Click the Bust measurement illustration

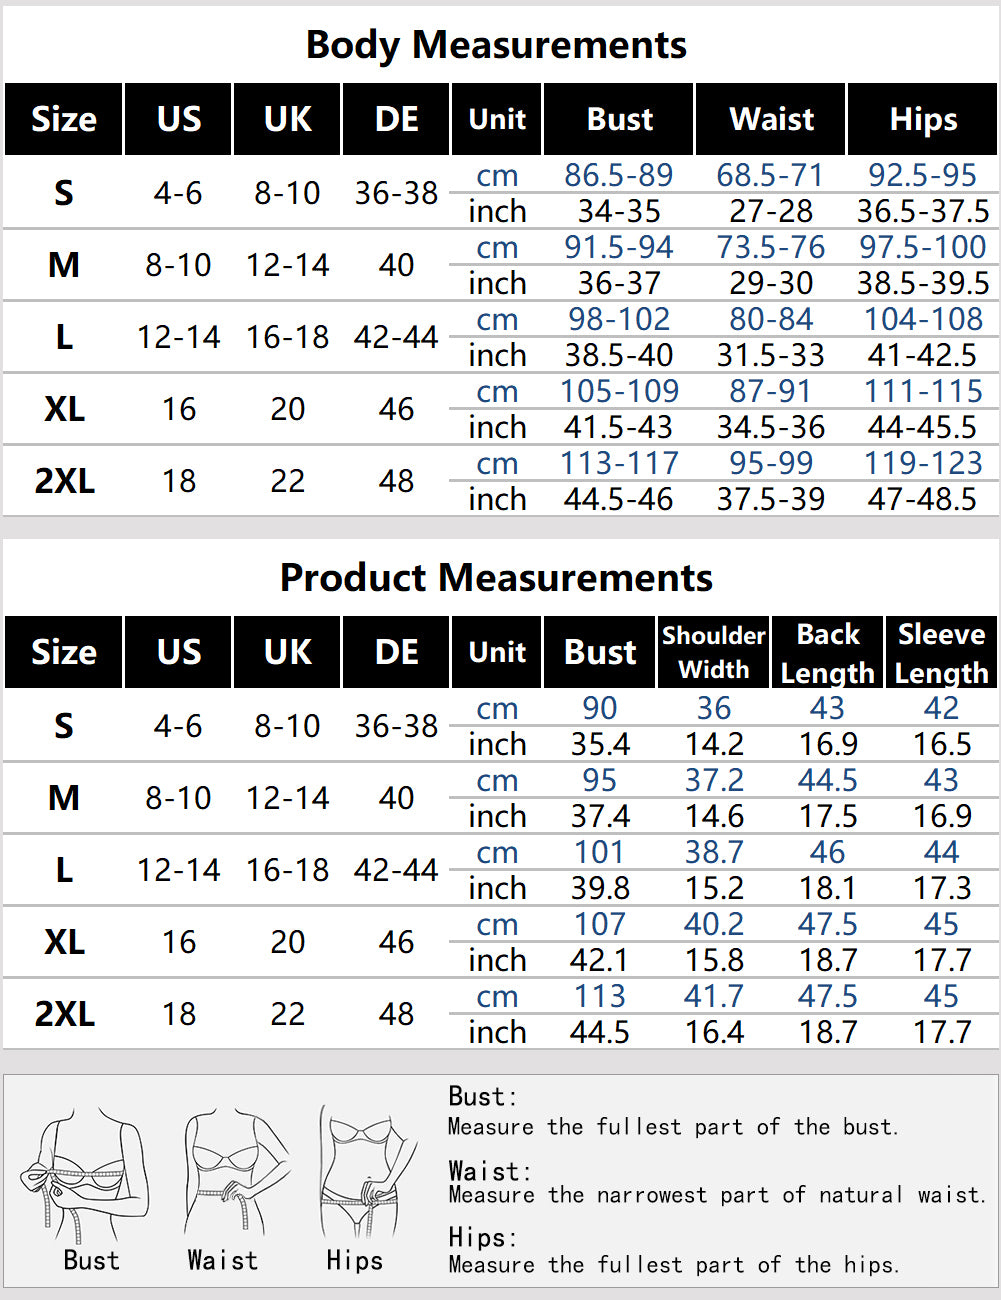coord(90,1175)
